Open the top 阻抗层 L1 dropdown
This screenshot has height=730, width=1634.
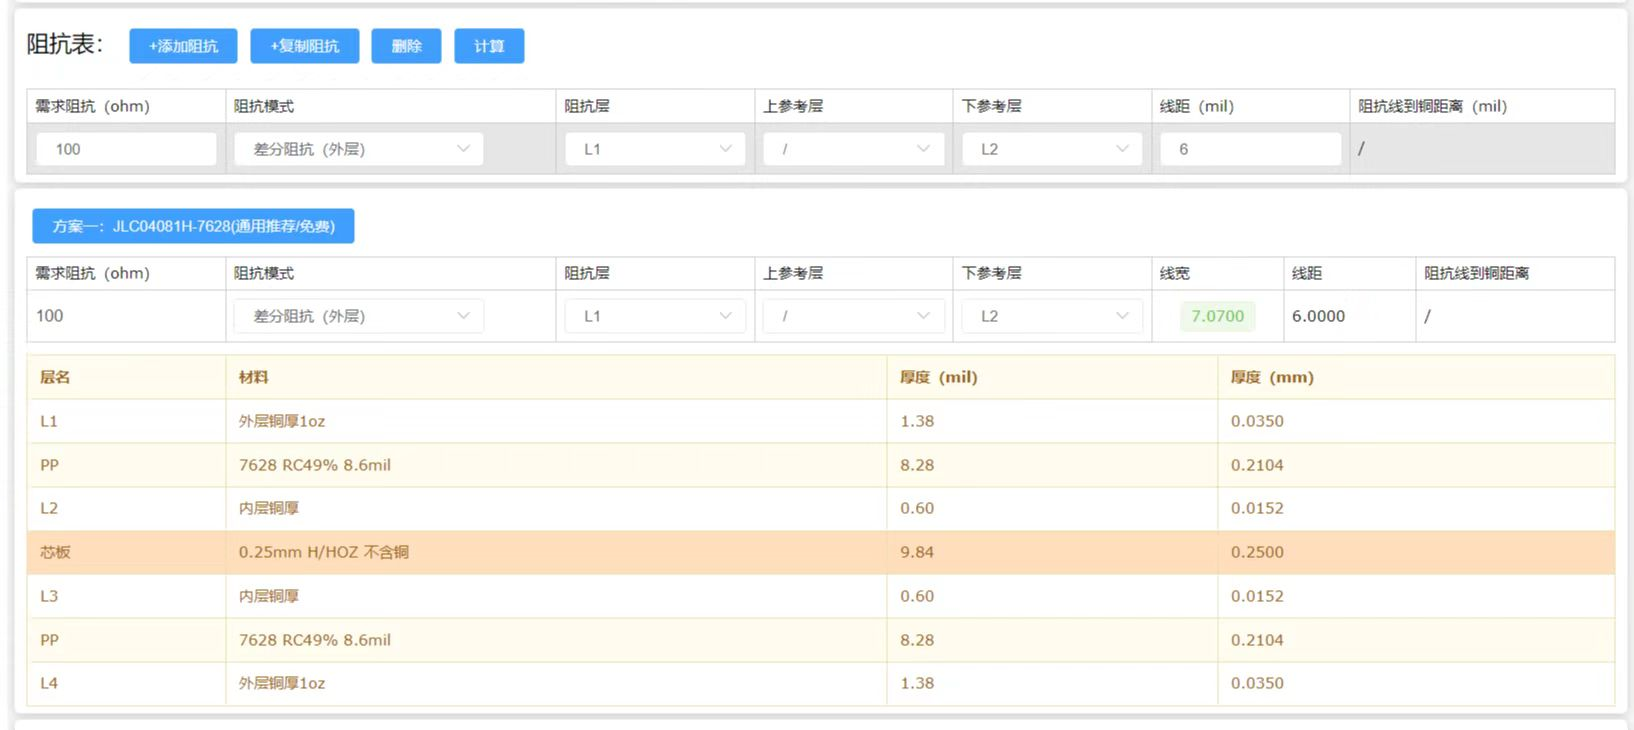coord(655,149)
